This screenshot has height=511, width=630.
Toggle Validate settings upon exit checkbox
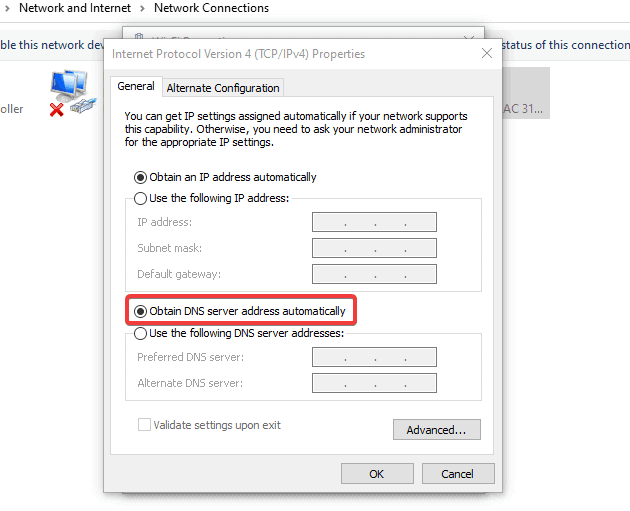point(145,425)
